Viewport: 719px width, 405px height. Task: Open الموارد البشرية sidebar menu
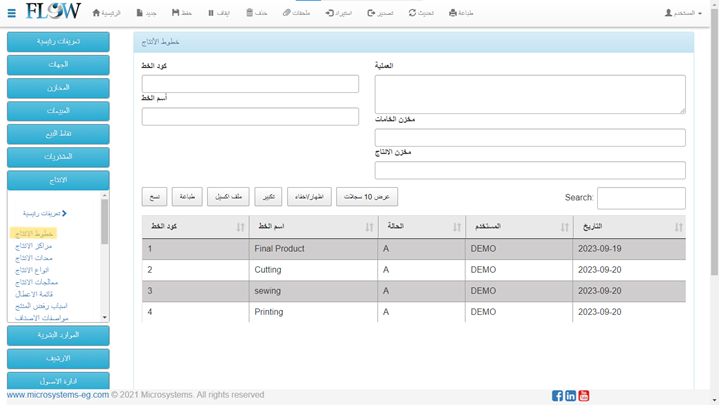coord(58,334)
